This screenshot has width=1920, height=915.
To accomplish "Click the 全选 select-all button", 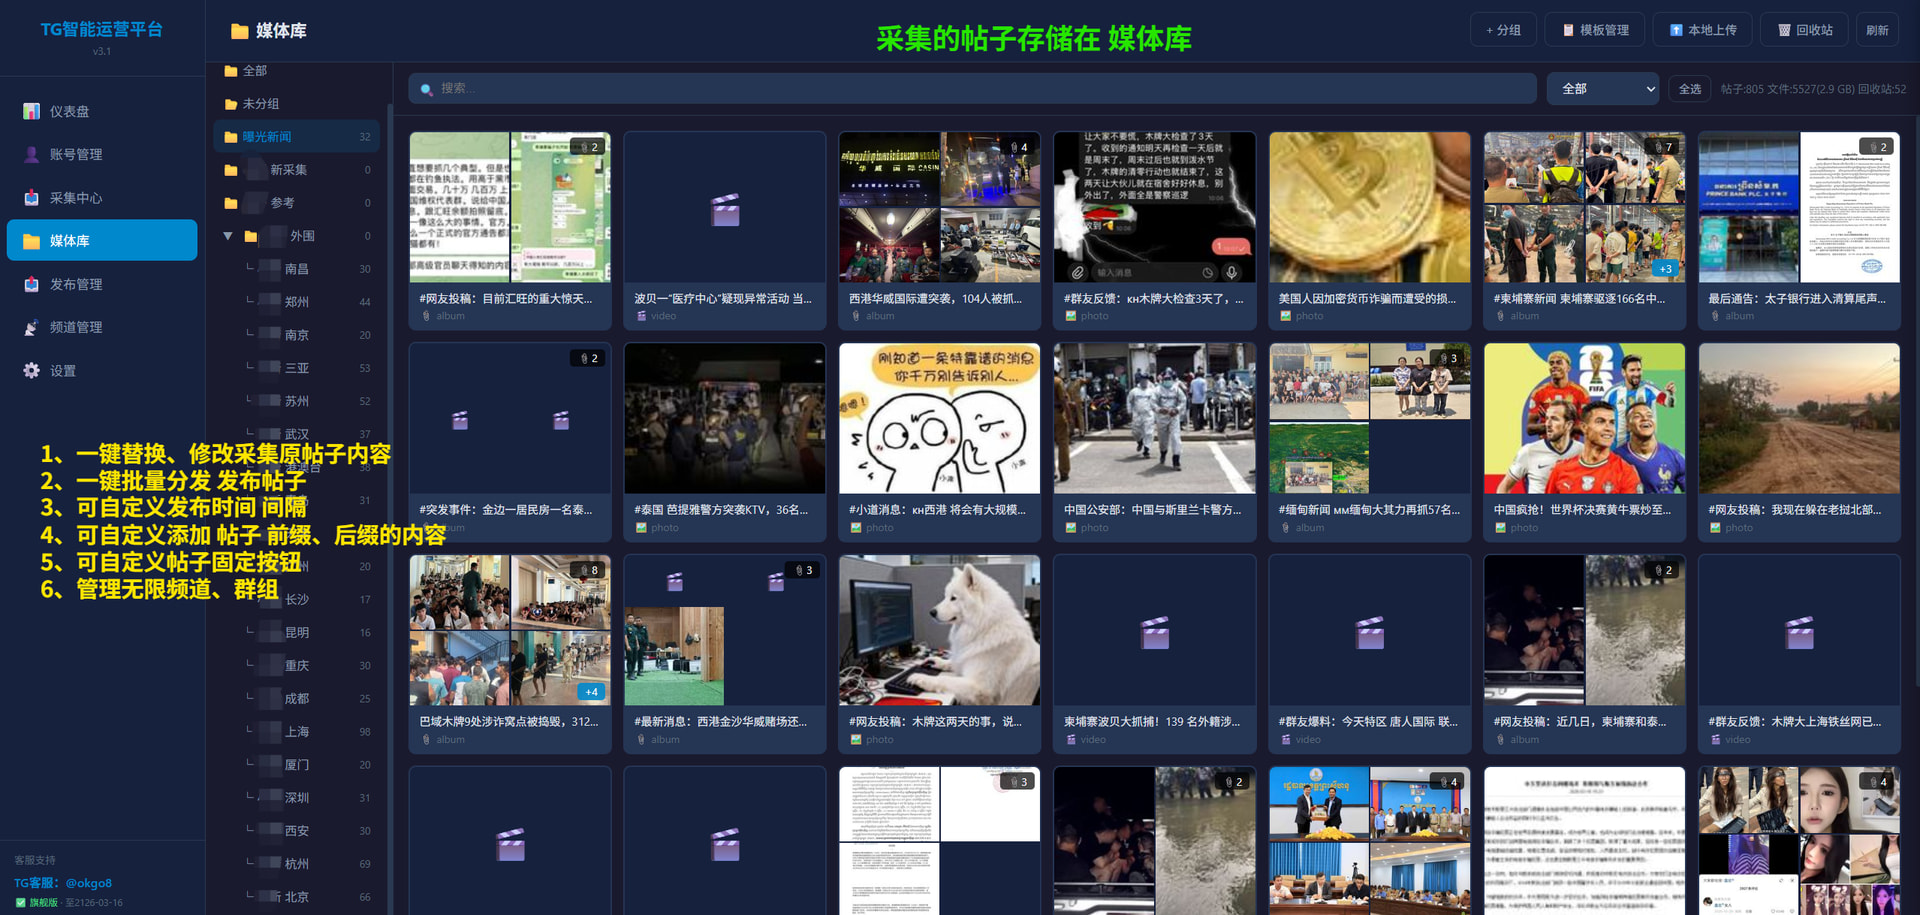I will point(1689,89).
